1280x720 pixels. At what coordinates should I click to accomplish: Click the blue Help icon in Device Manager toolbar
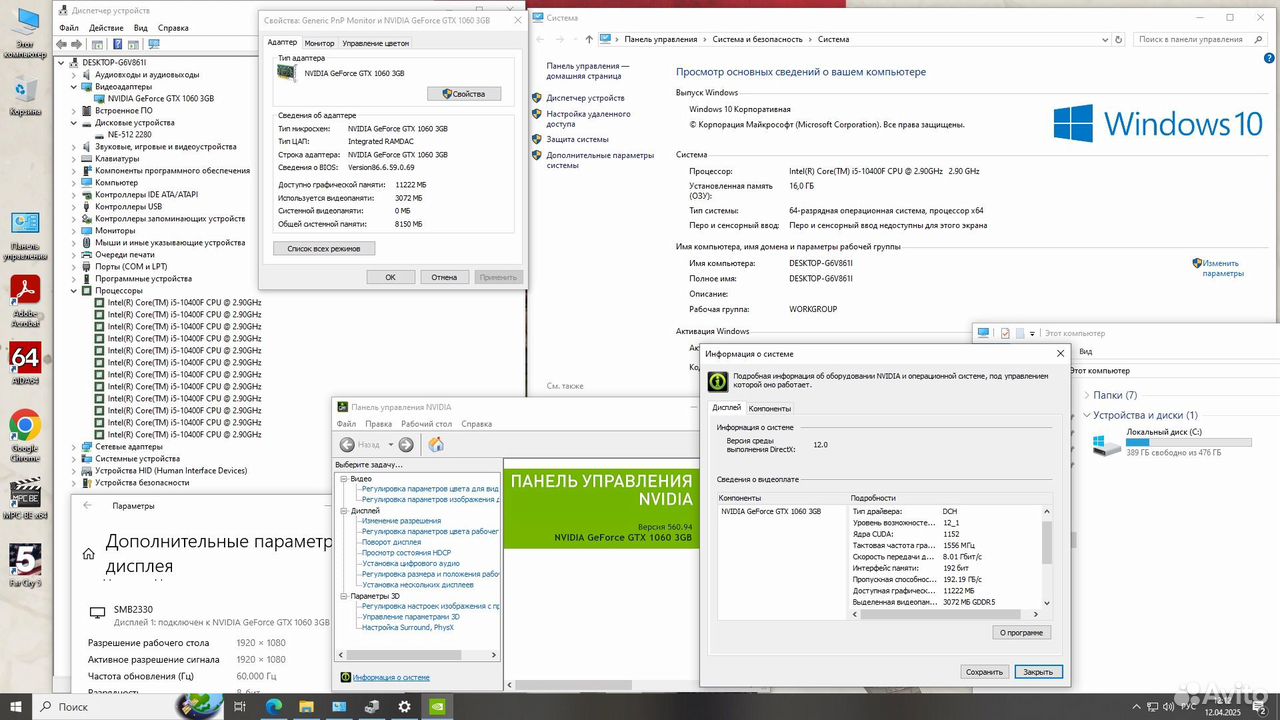point(117,44)
